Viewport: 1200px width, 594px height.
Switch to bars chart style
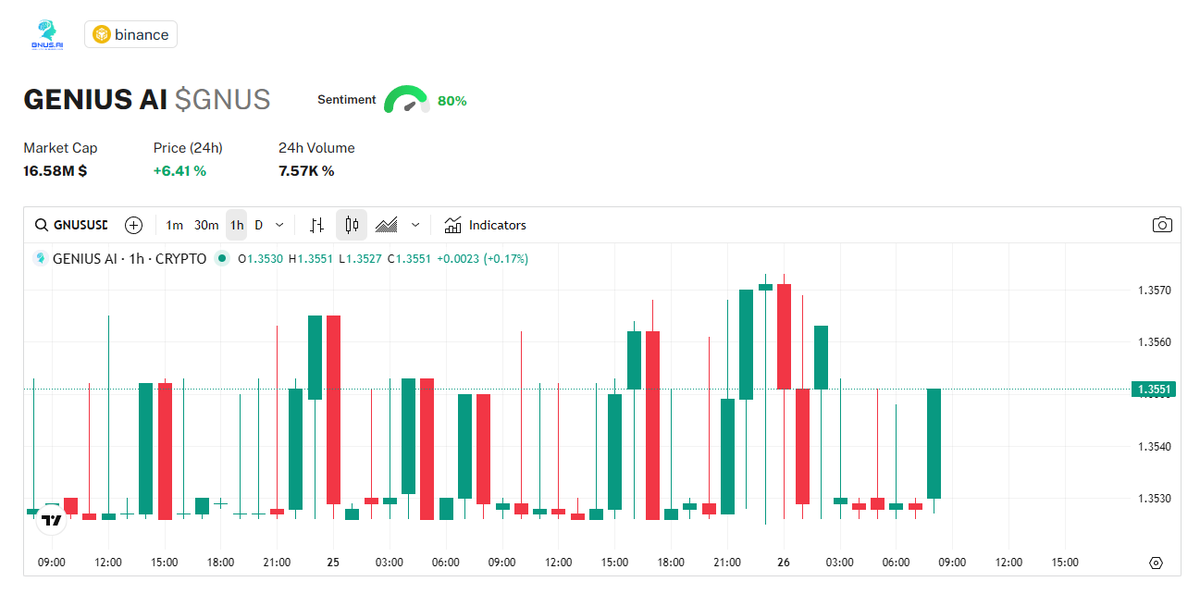(x=317, y=225)
